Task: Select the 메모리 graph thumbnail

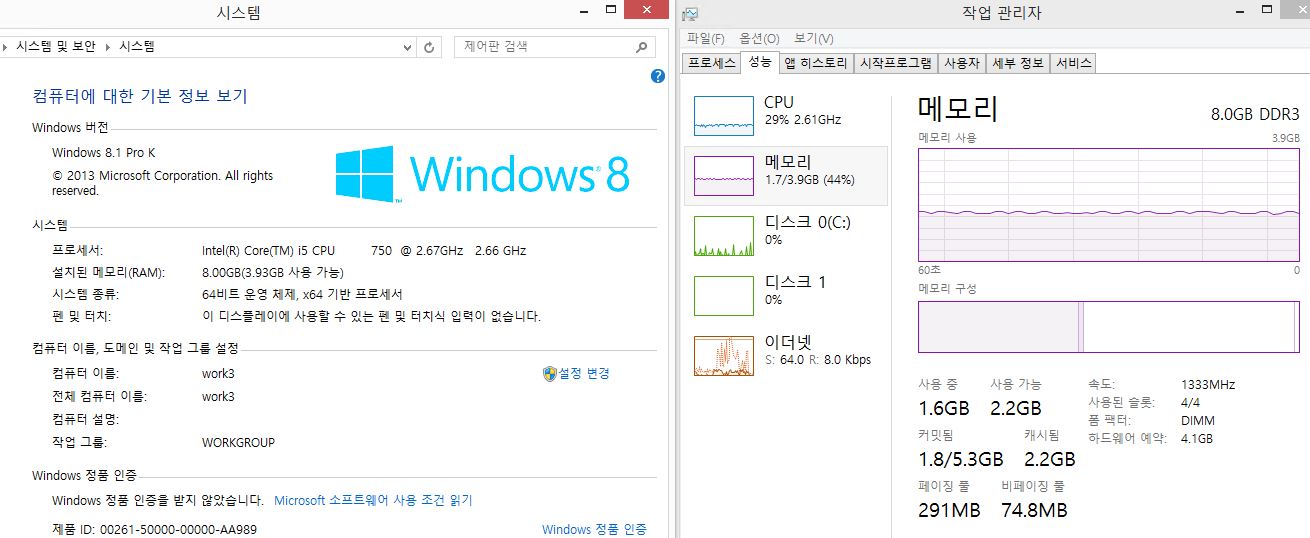Action: [x=723, y=176]
